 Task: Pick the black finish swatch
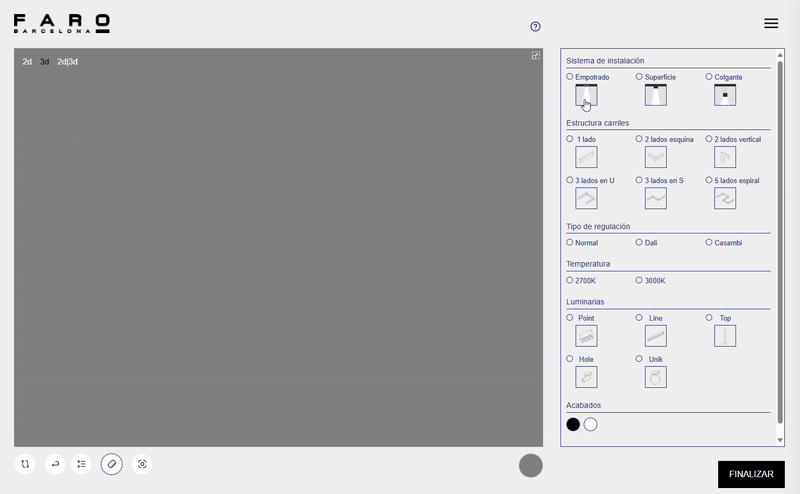(573, 424)
